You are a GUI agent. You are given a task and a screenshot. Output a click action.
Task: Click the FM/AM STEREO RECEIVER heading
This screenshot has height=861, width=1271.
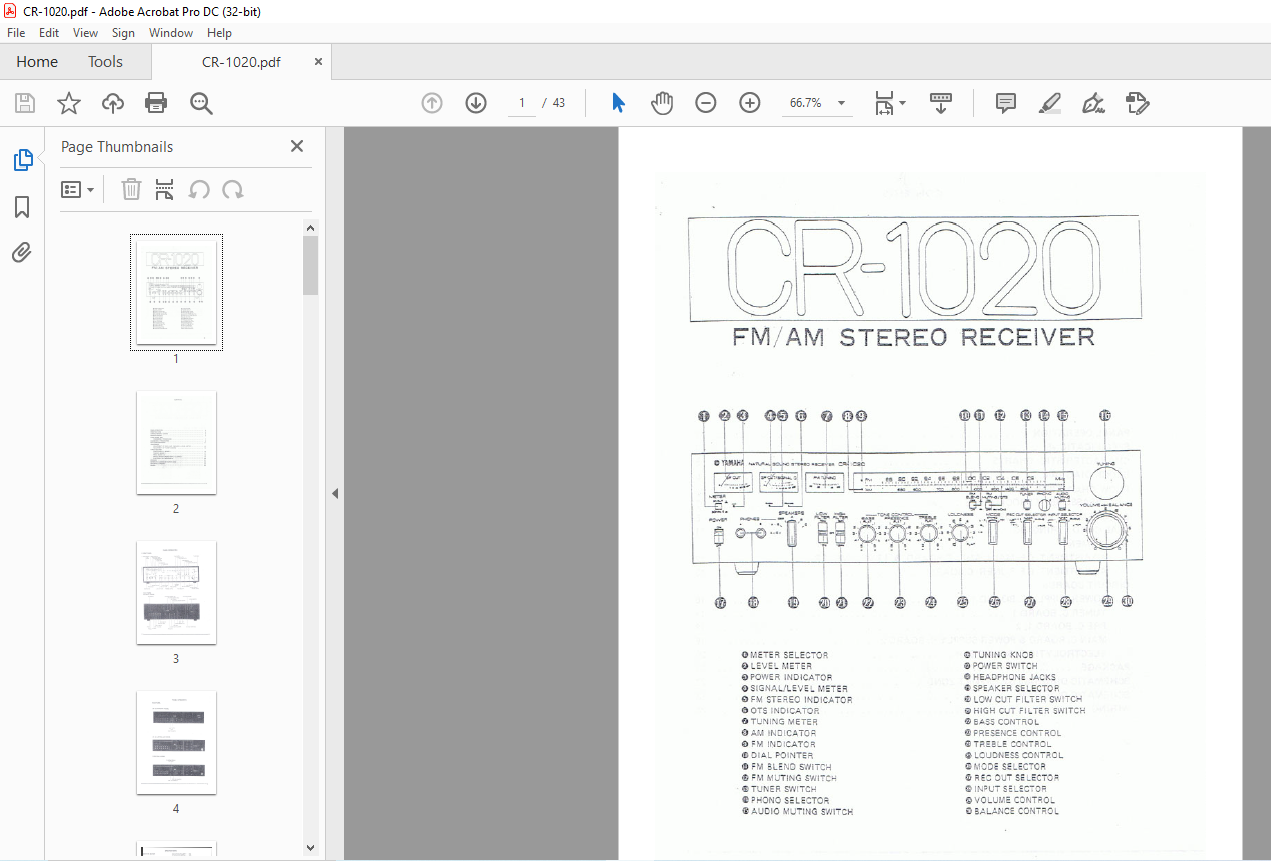coord(913,337)
